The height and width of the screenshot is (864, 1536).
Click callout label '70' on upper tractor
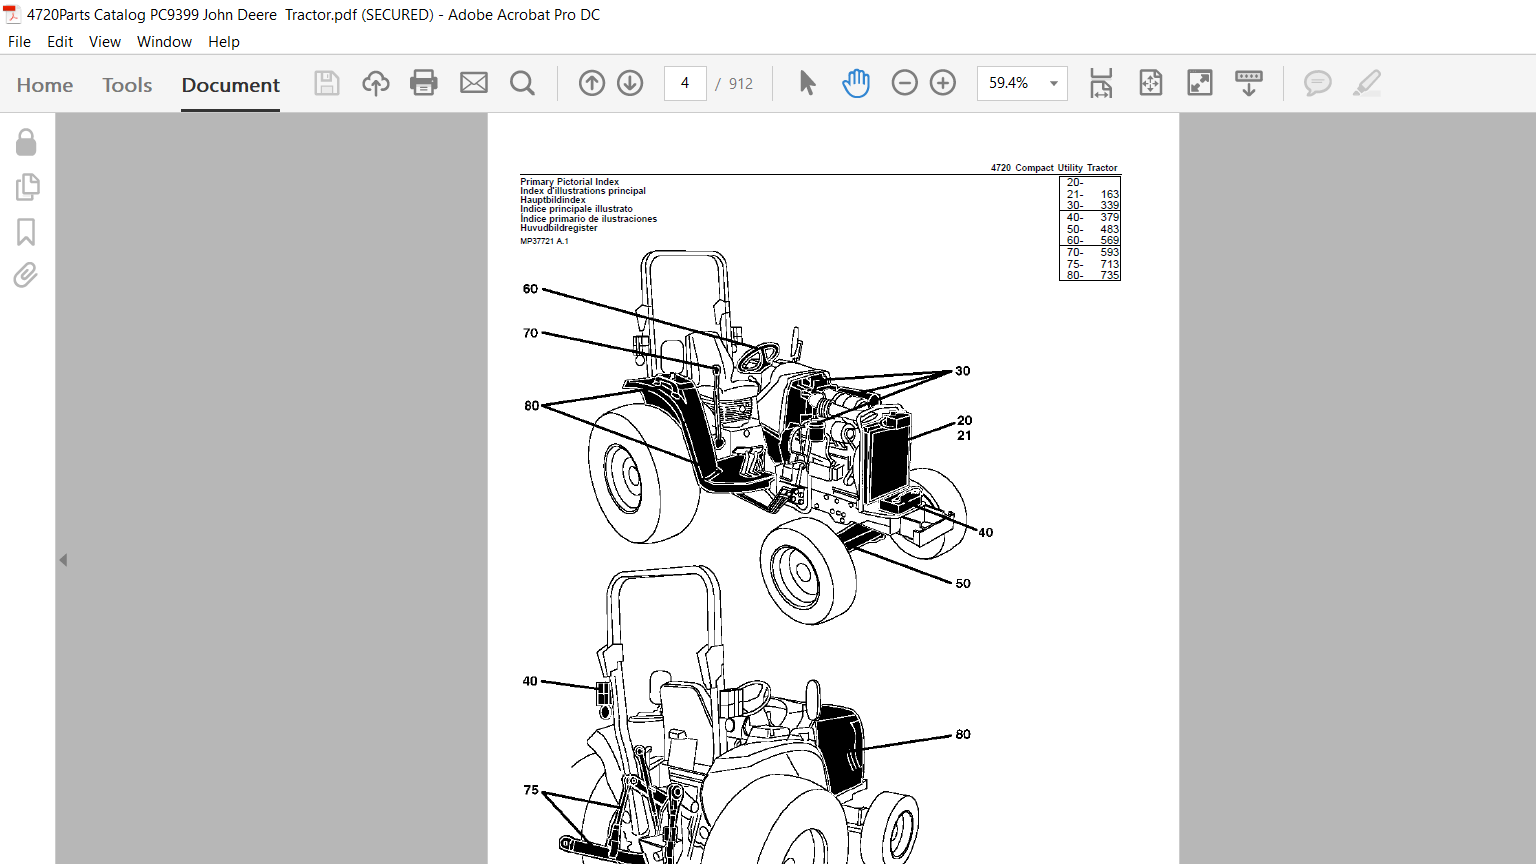tap(530, 333)
